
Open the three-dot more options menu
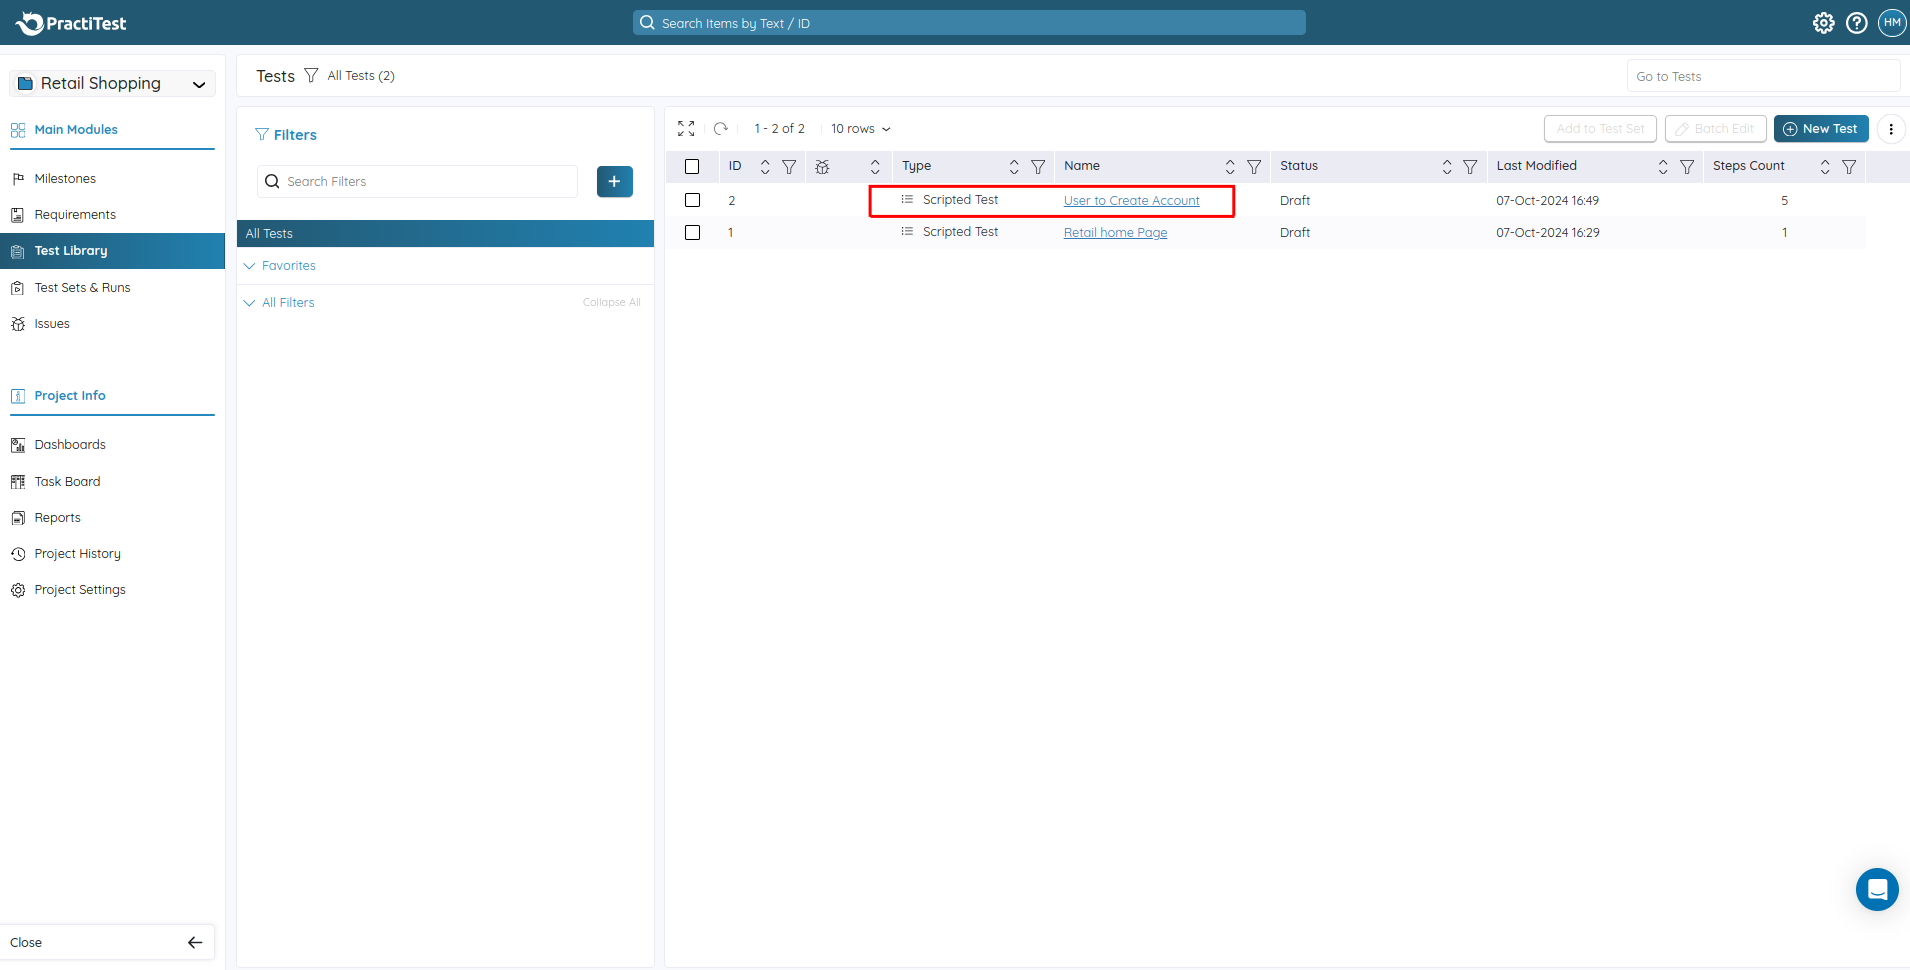click(x=1890, y=129)
